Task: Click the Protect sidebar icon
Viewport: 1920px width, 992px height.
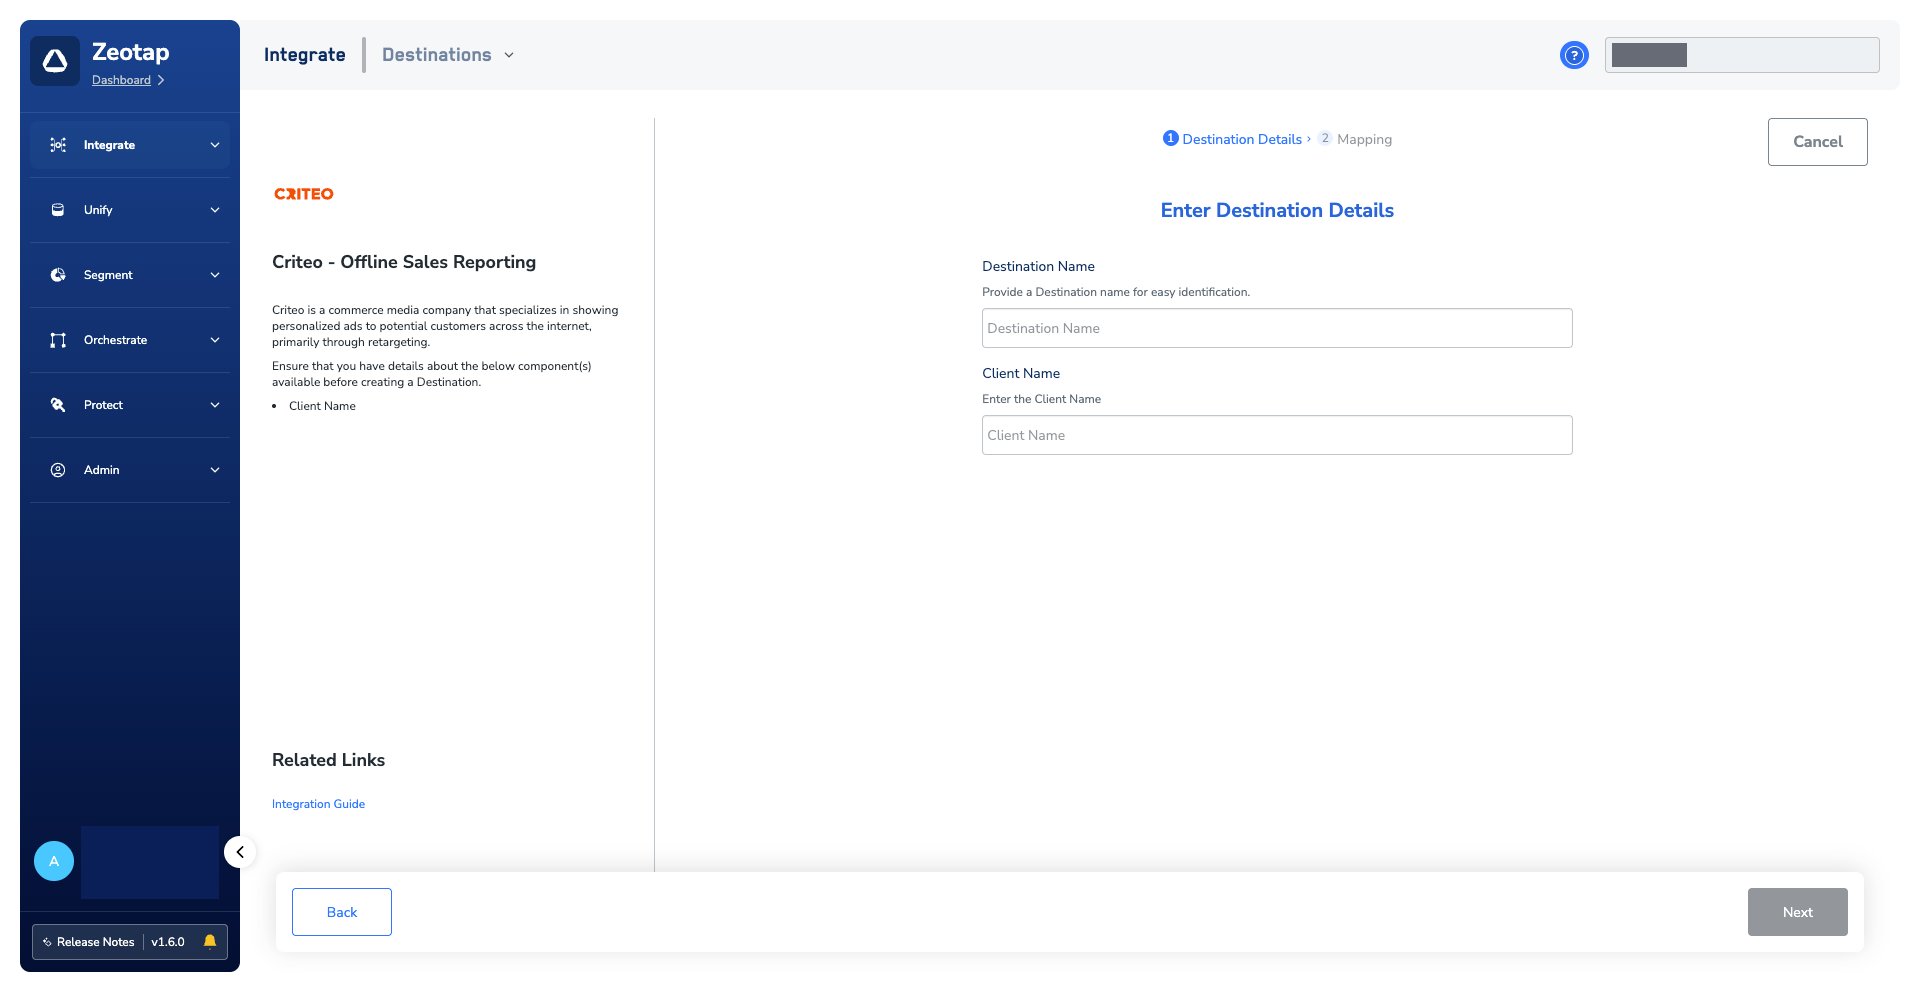Action: click(58, 405)
